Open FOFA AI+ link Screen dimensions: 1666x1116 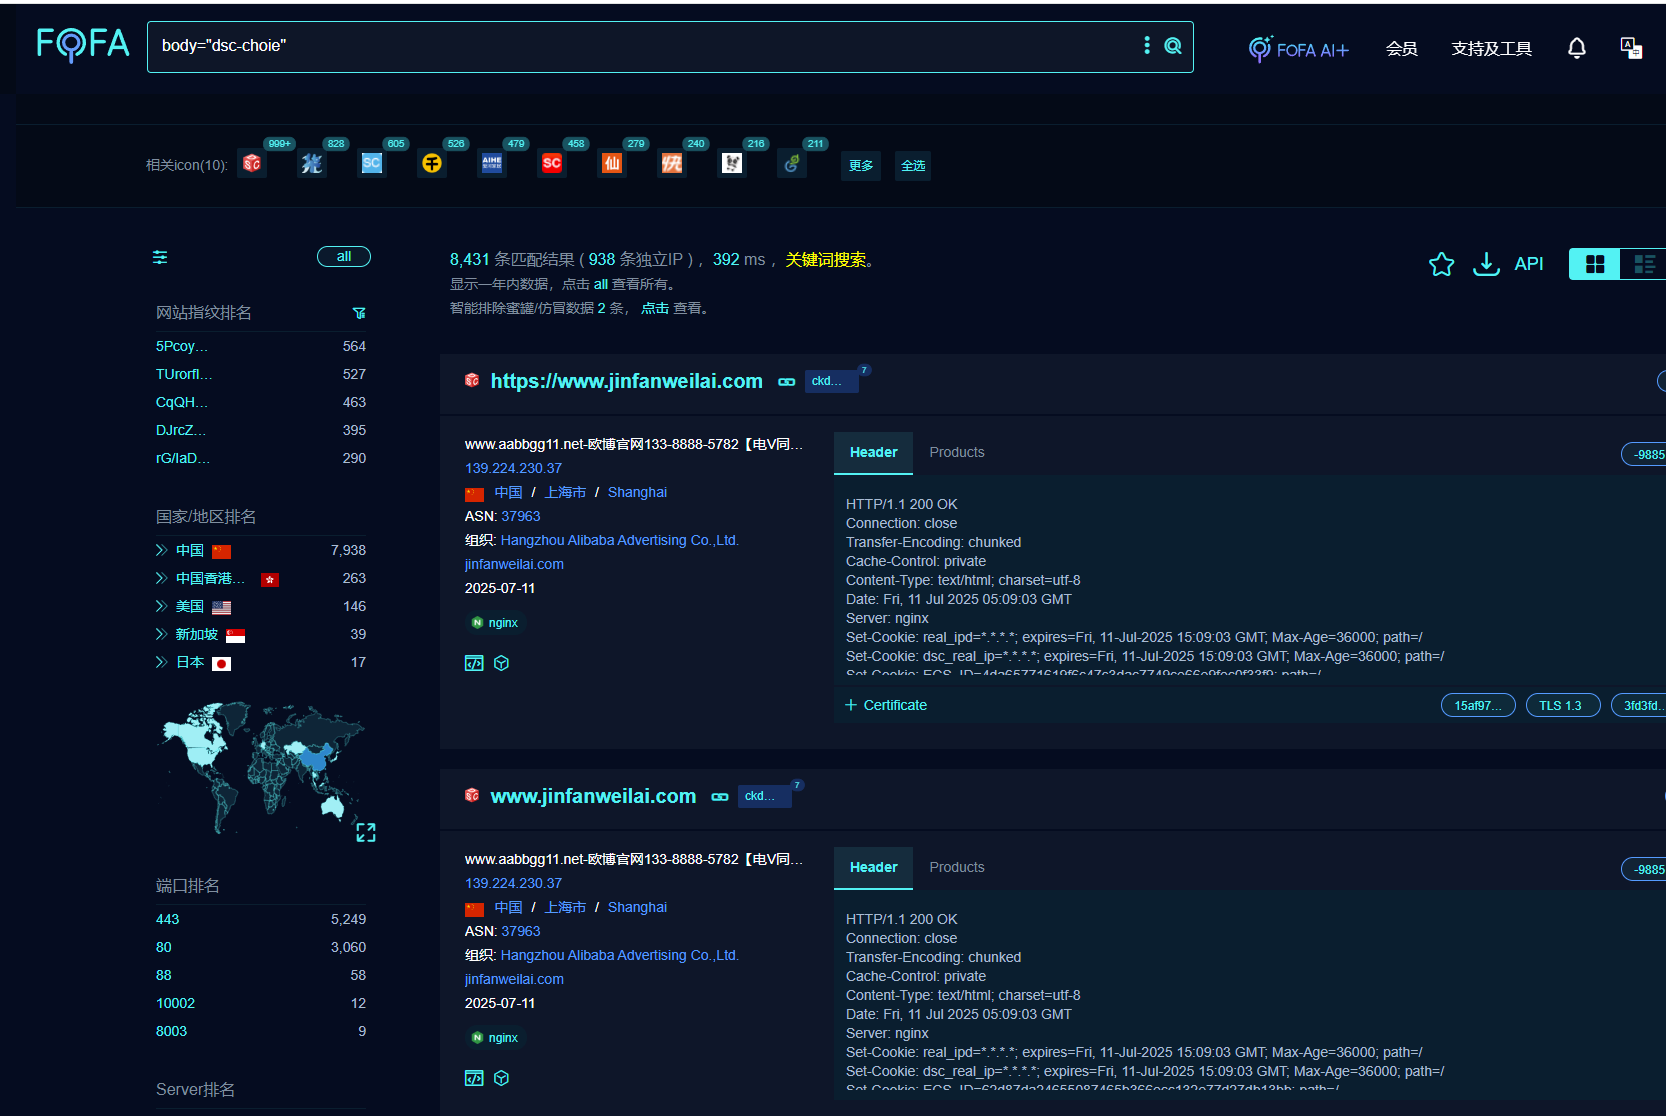tap(1299, 49)
